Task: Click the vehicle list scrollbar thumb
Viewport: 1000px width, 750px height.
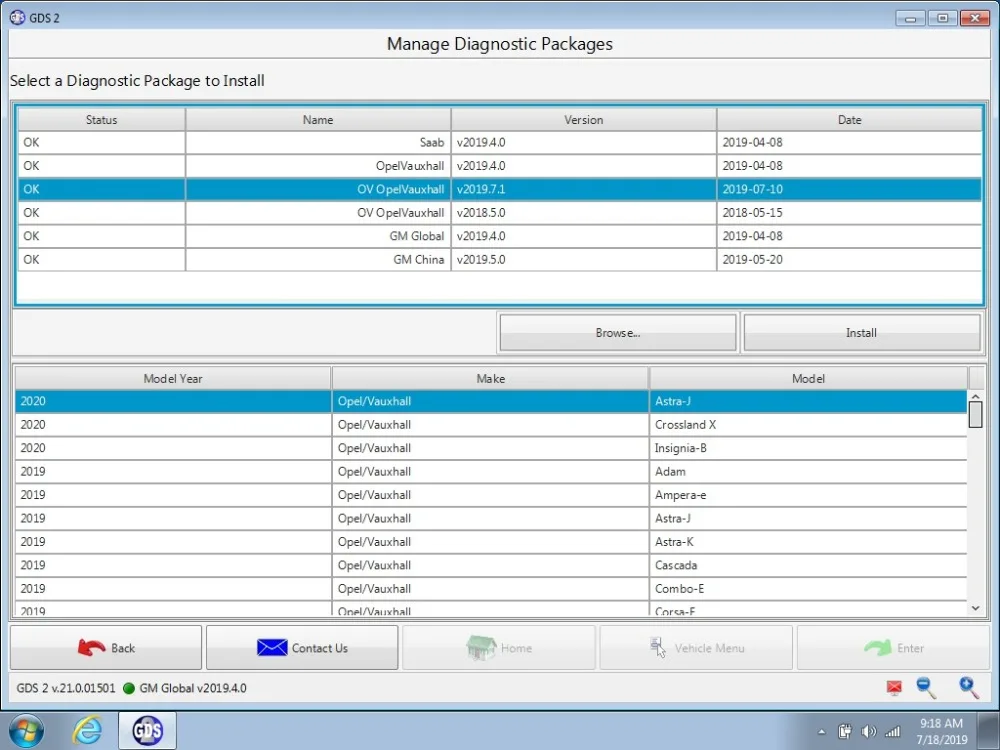Action: [975, 415]
